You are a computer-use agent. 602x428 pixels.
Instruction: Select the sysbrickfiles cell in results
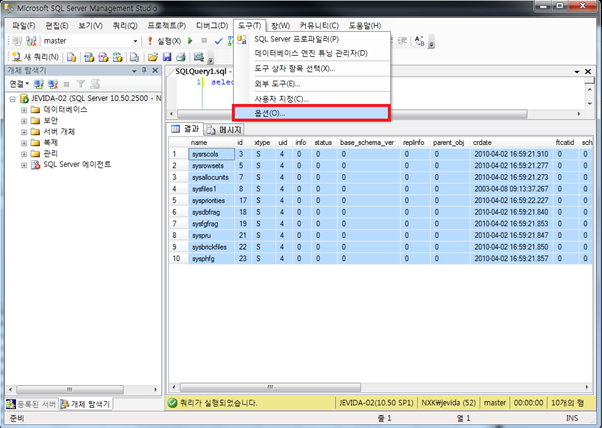211,247
